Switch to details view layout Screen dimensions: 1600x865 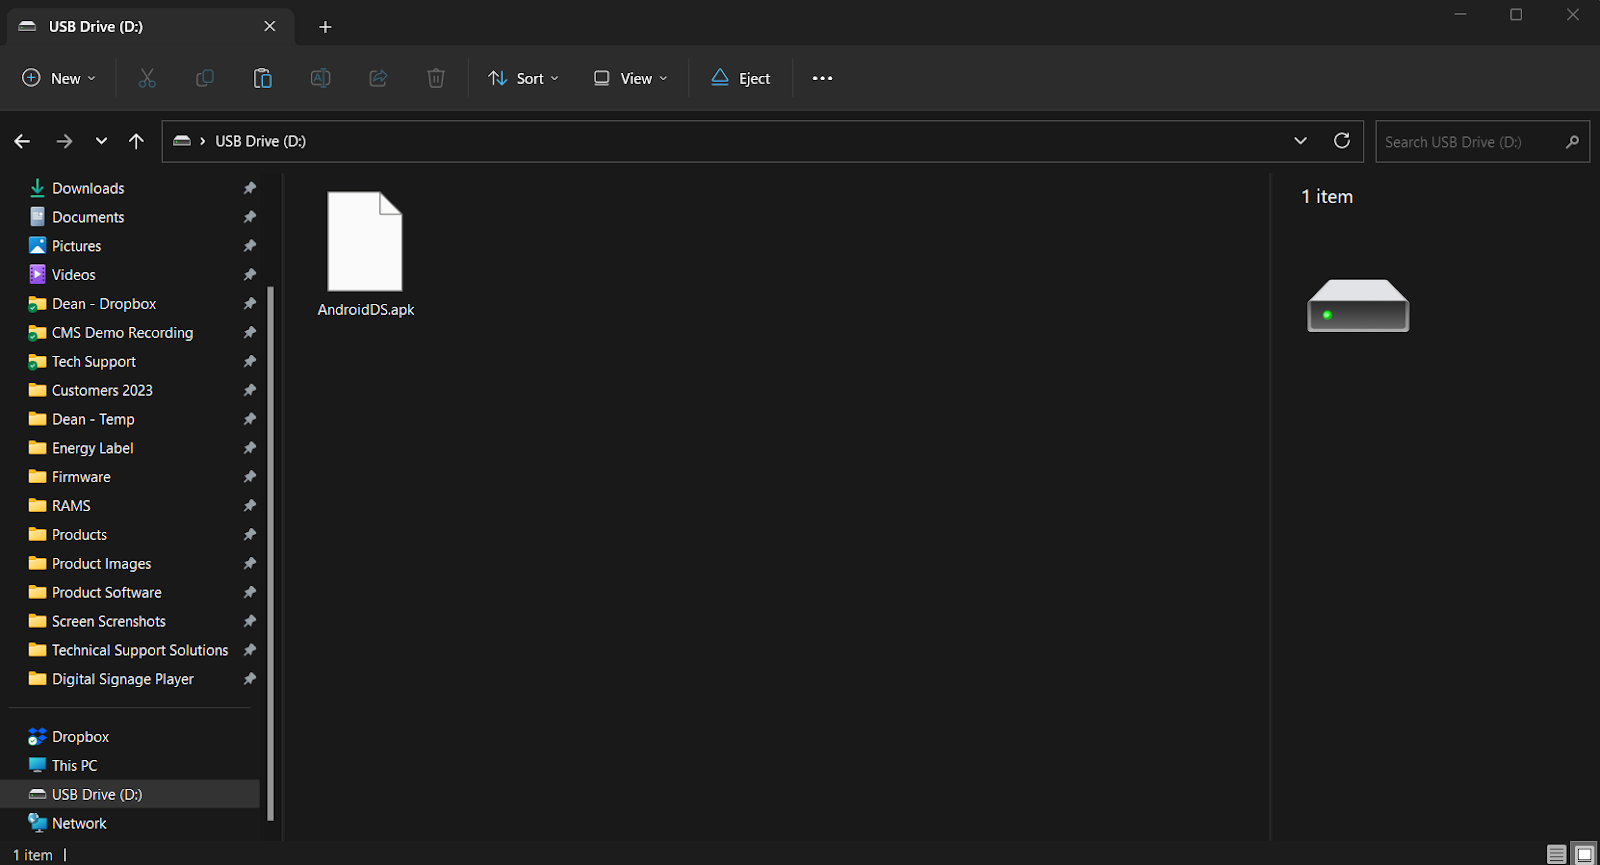click(1556, 854)
